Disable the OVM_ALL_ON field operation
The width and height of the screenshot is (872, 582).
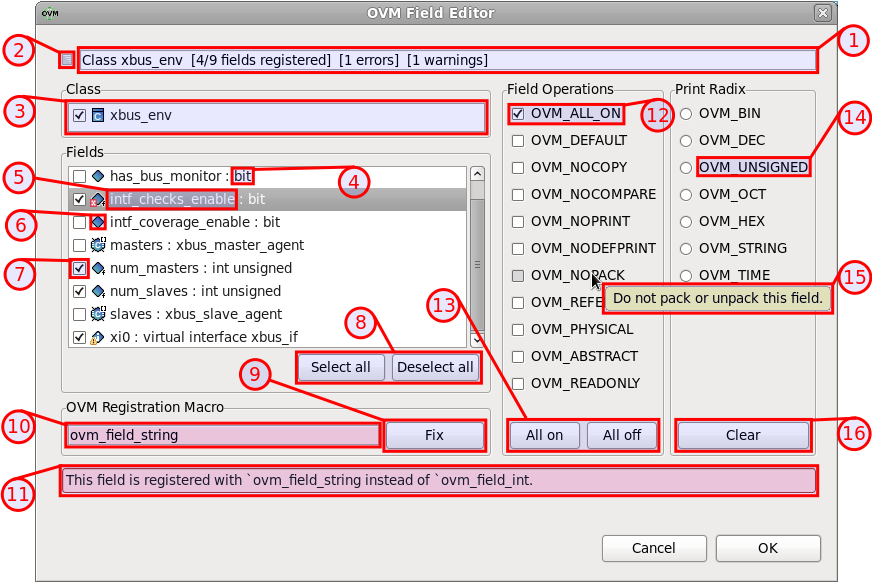[517, 113]
